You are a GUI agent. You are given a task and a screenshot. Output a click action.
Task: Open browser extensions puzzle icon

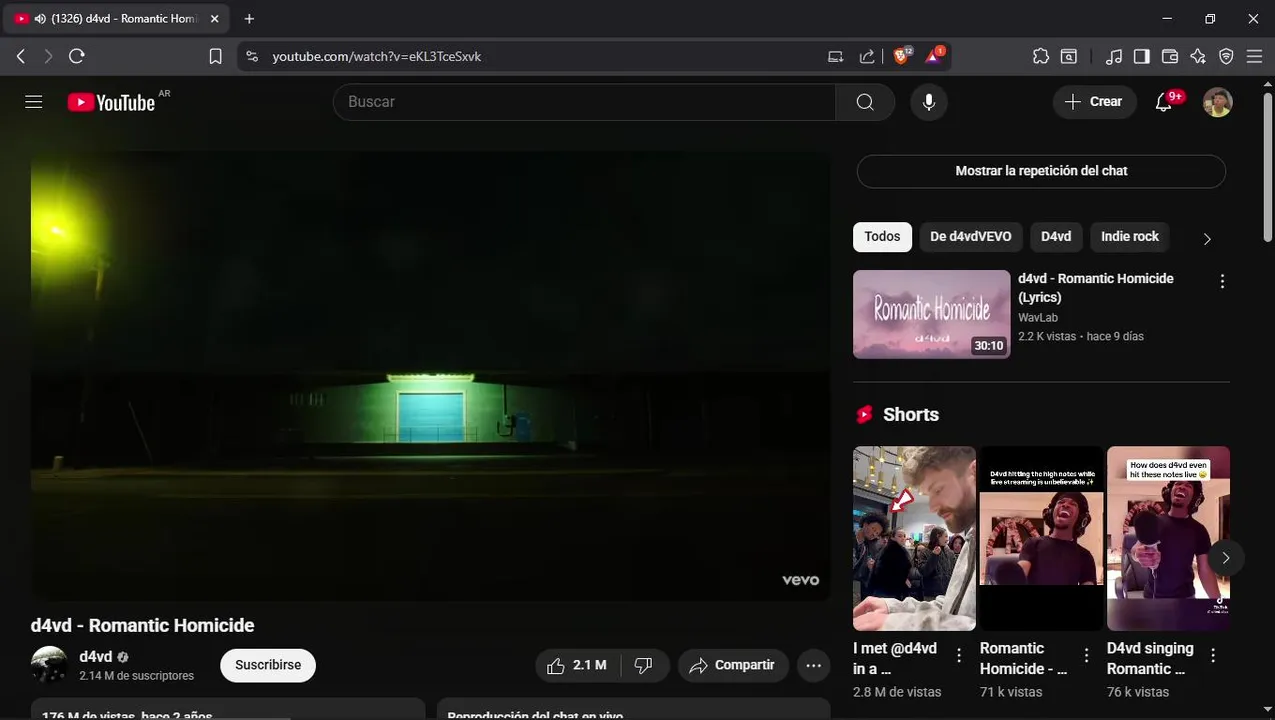click(x=1041, y=57)
